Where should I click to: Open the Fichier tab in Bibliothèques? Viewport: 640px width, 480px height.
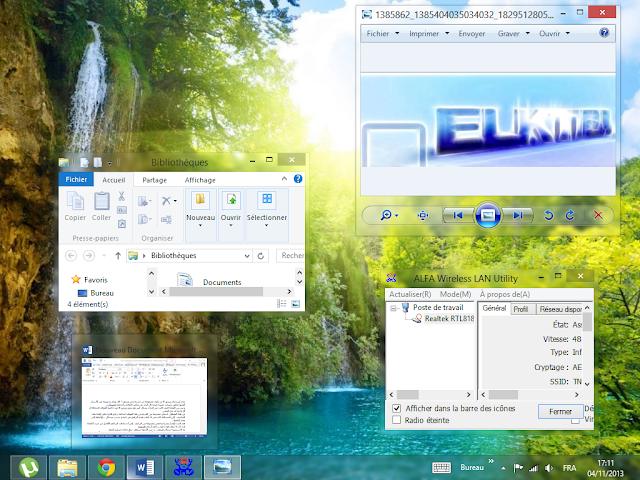76,180
